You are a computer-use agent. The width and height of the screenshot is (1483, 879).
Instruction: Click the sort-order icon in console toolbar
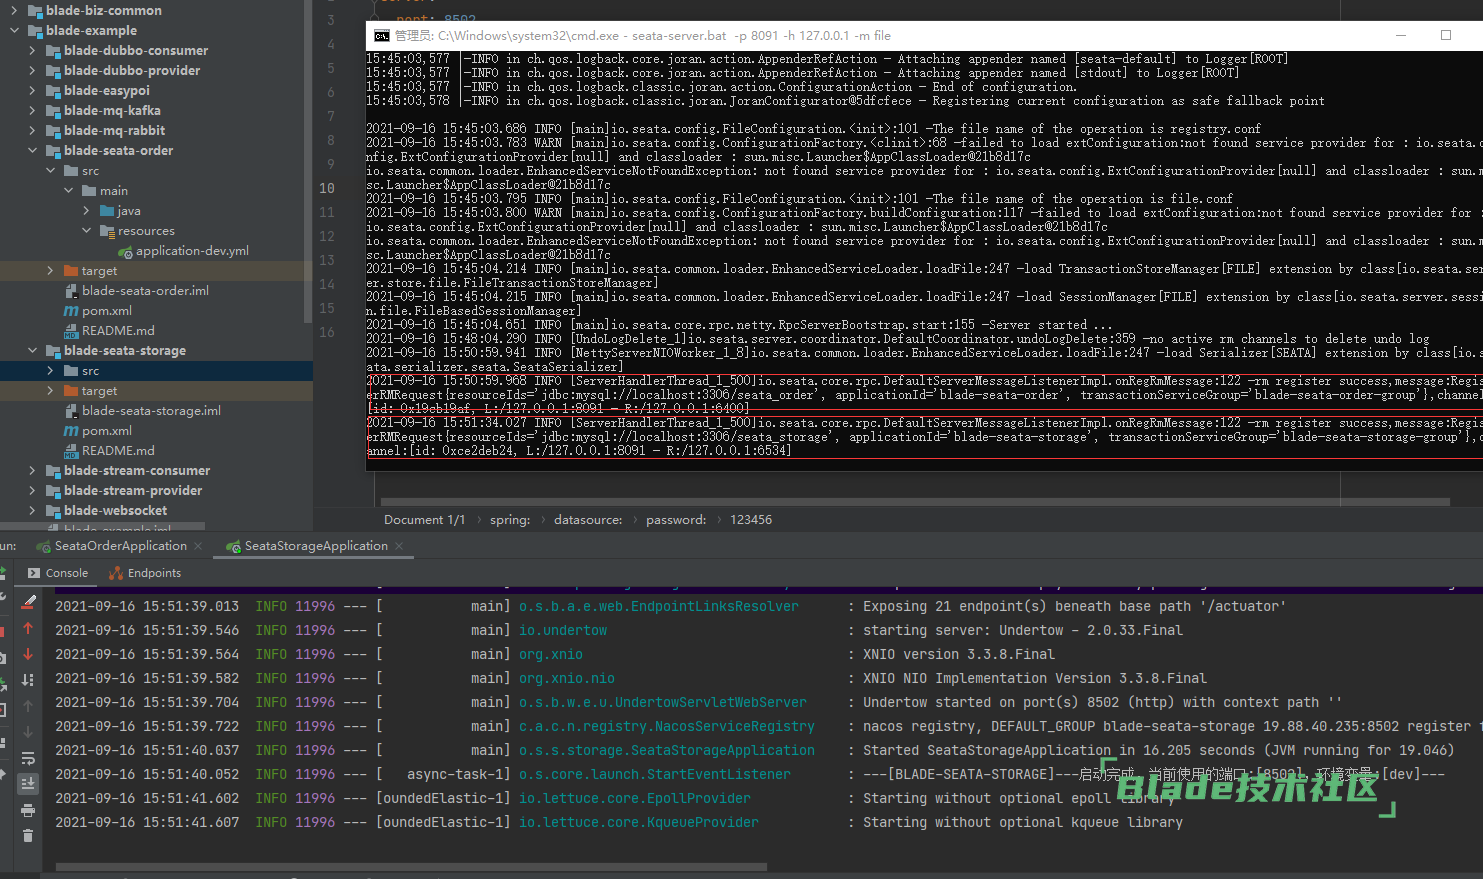click(28, 680)
